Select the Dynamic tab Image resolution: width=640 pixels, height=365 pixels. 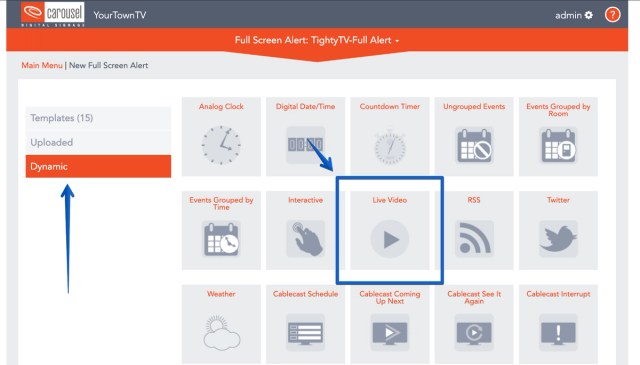click(x=98, y=166)
